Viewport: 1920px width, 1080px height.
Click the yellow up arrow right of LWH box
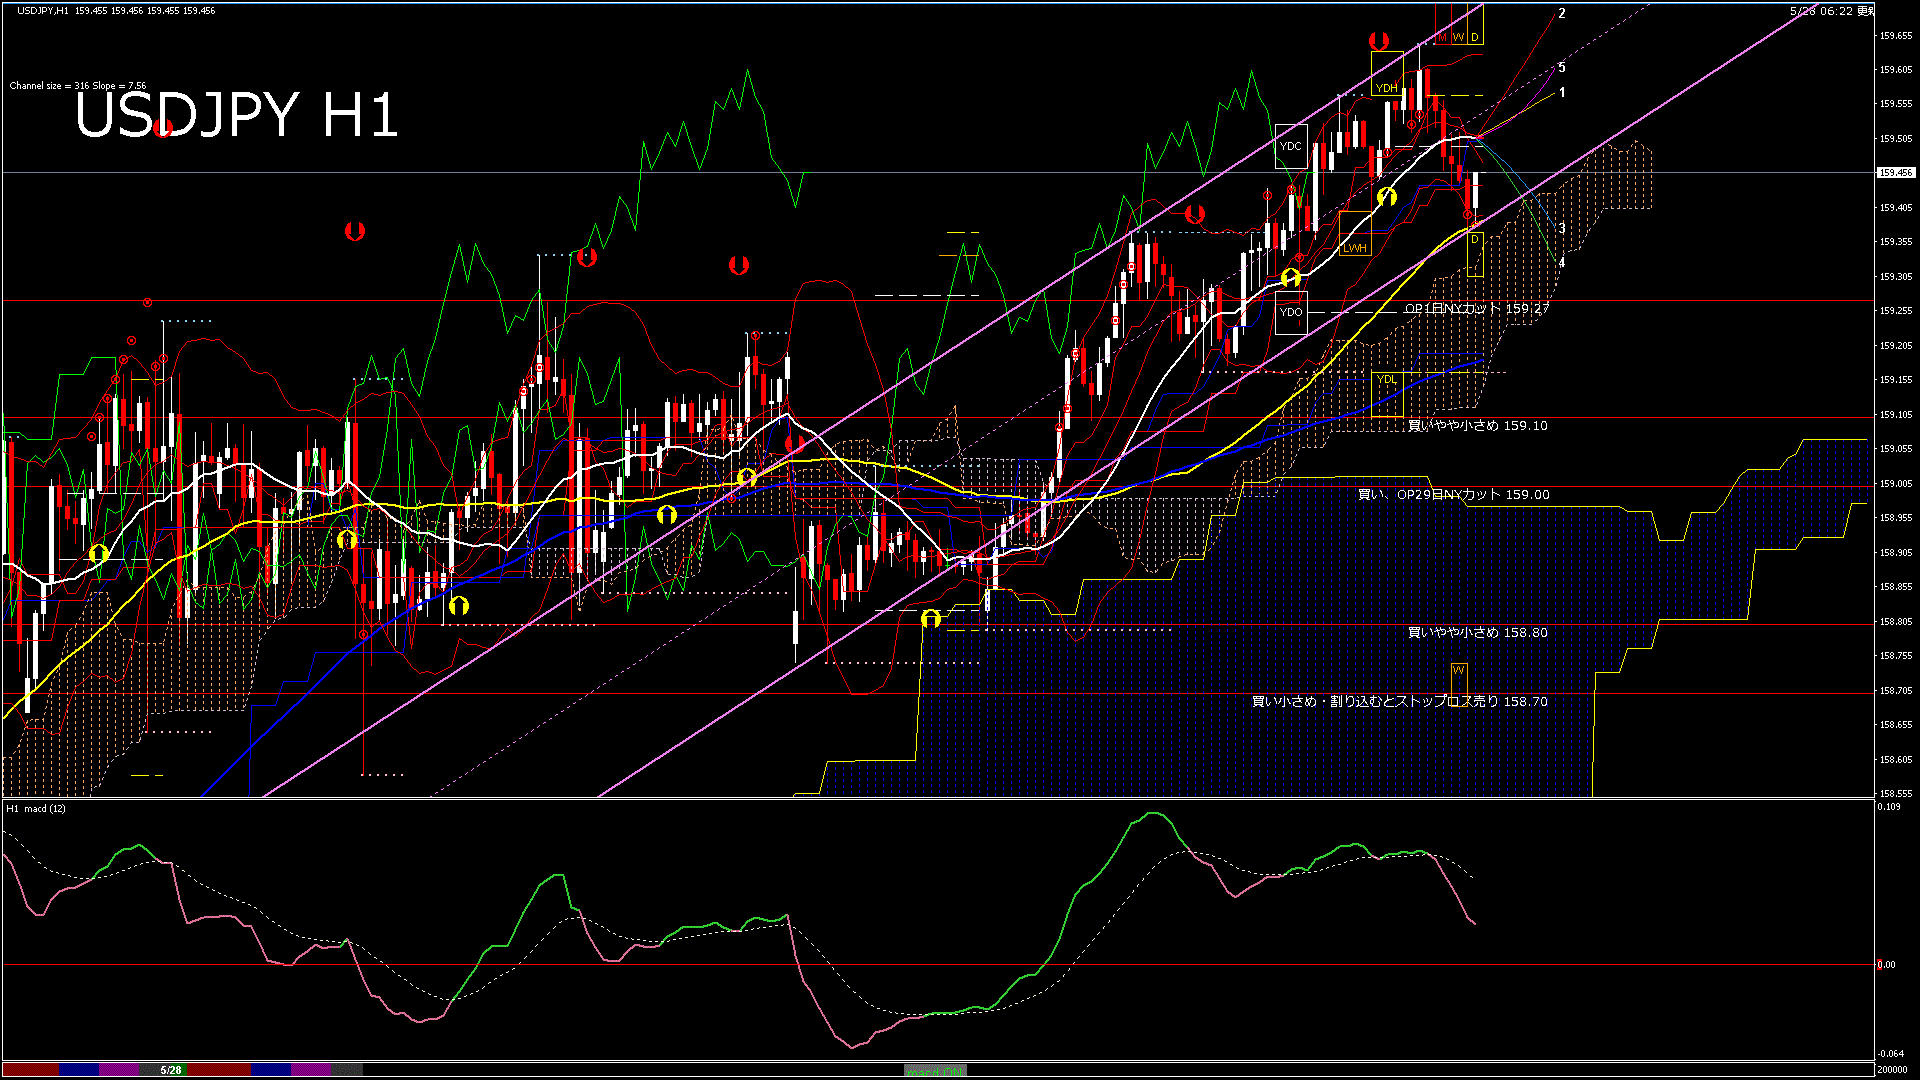(1387, 197)
